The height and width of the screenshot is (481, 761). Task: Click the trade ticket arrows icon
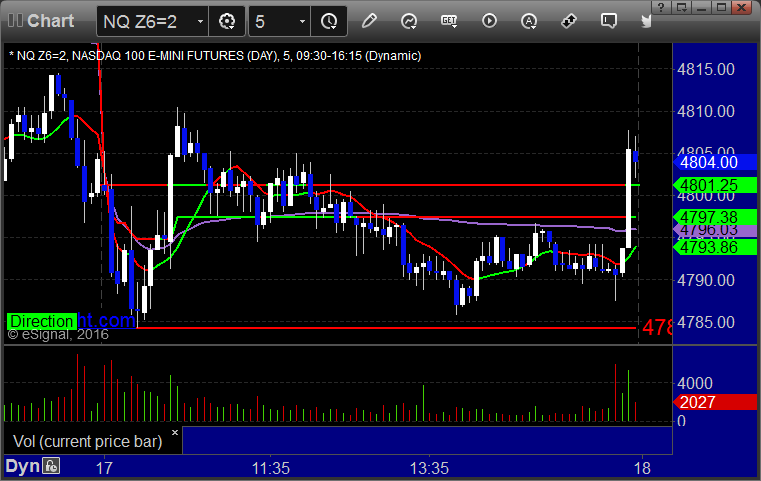point(568,21)
